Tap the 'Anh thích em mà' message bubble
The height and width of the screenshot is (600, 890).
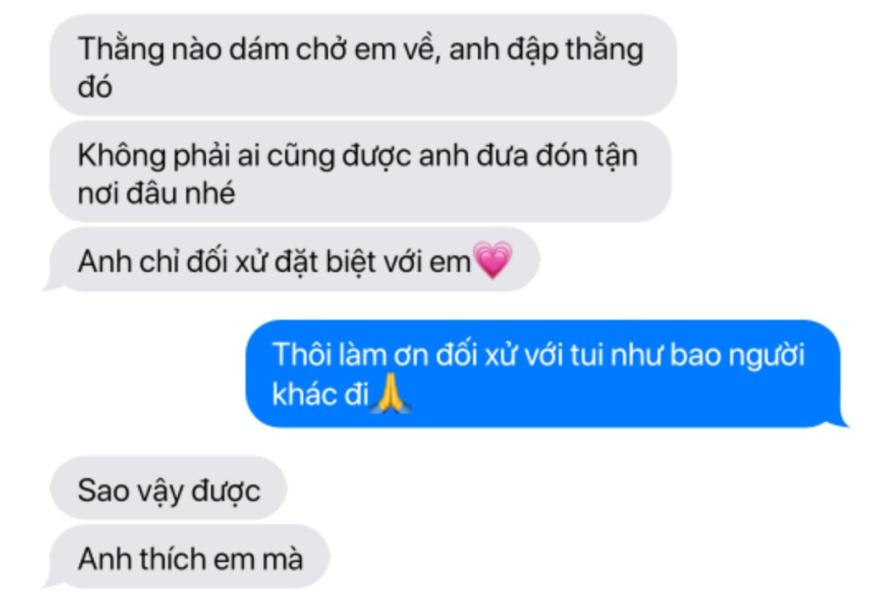(x=188, y=557)
